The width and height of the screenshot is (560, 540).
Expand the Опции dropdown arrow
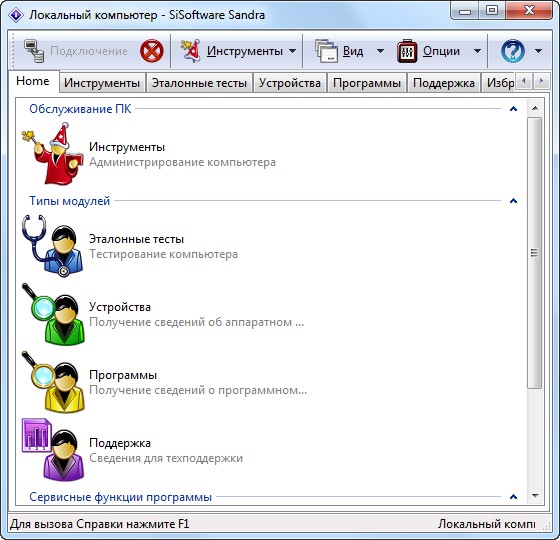click(x=477, y=51)
